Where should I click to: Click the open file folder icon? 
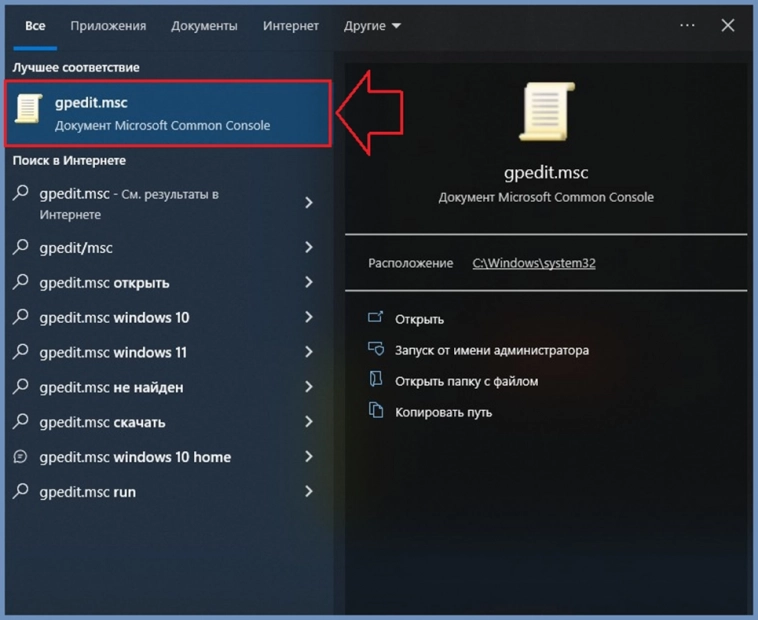click(x=376, y=379)
